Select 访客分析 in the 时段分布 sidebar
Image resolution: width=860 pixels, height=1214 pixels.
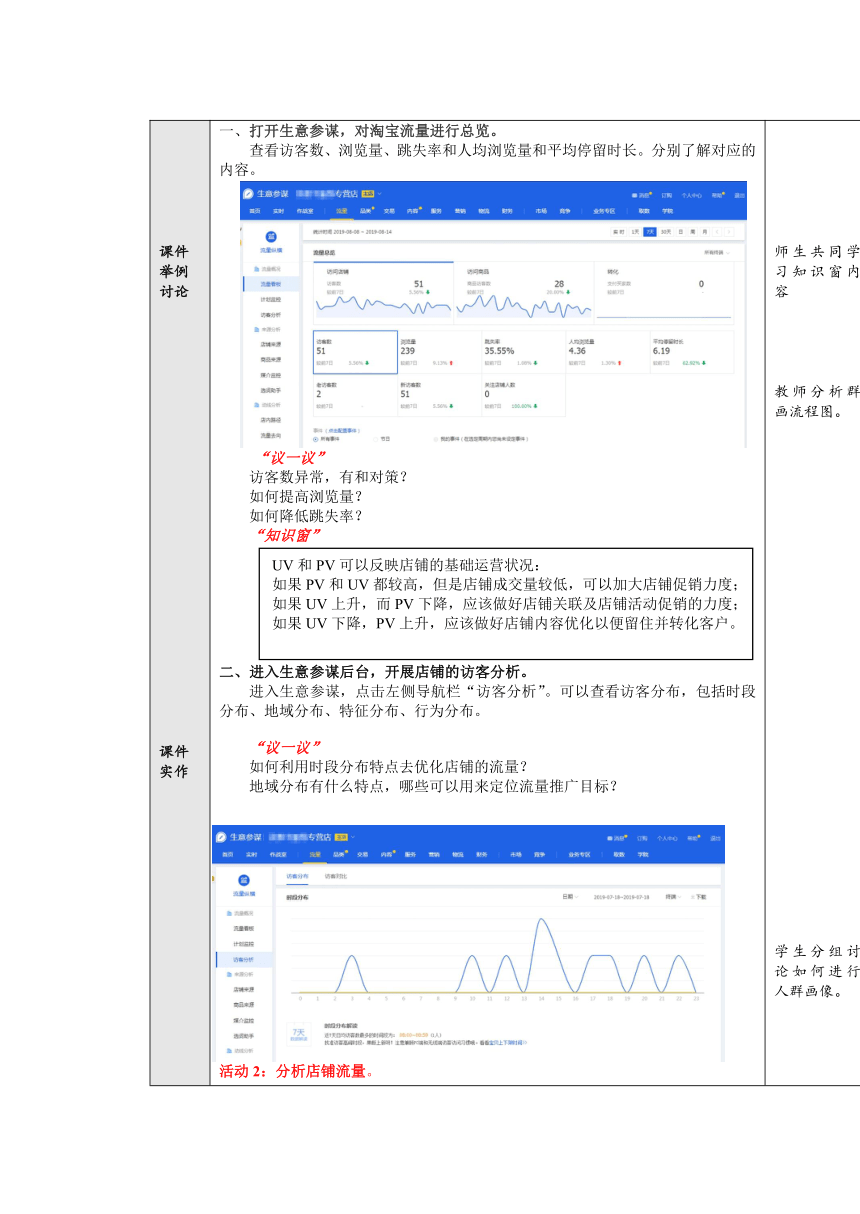243,959
